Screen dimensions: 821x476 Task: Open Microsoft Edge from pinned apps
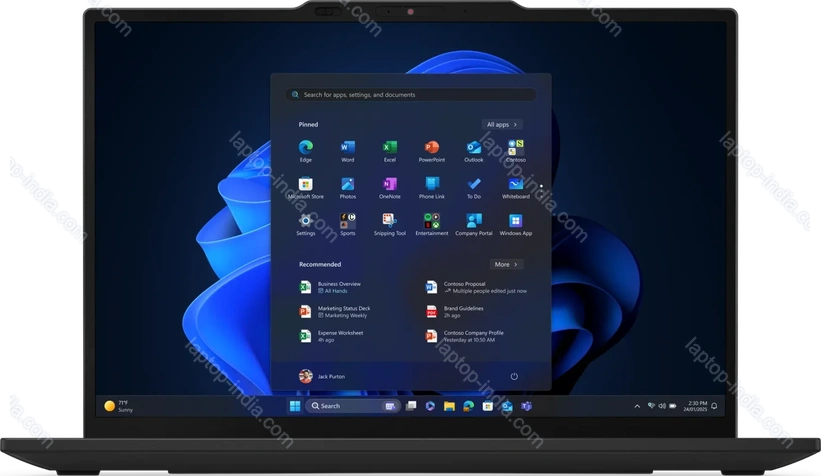tap(305, 149)
